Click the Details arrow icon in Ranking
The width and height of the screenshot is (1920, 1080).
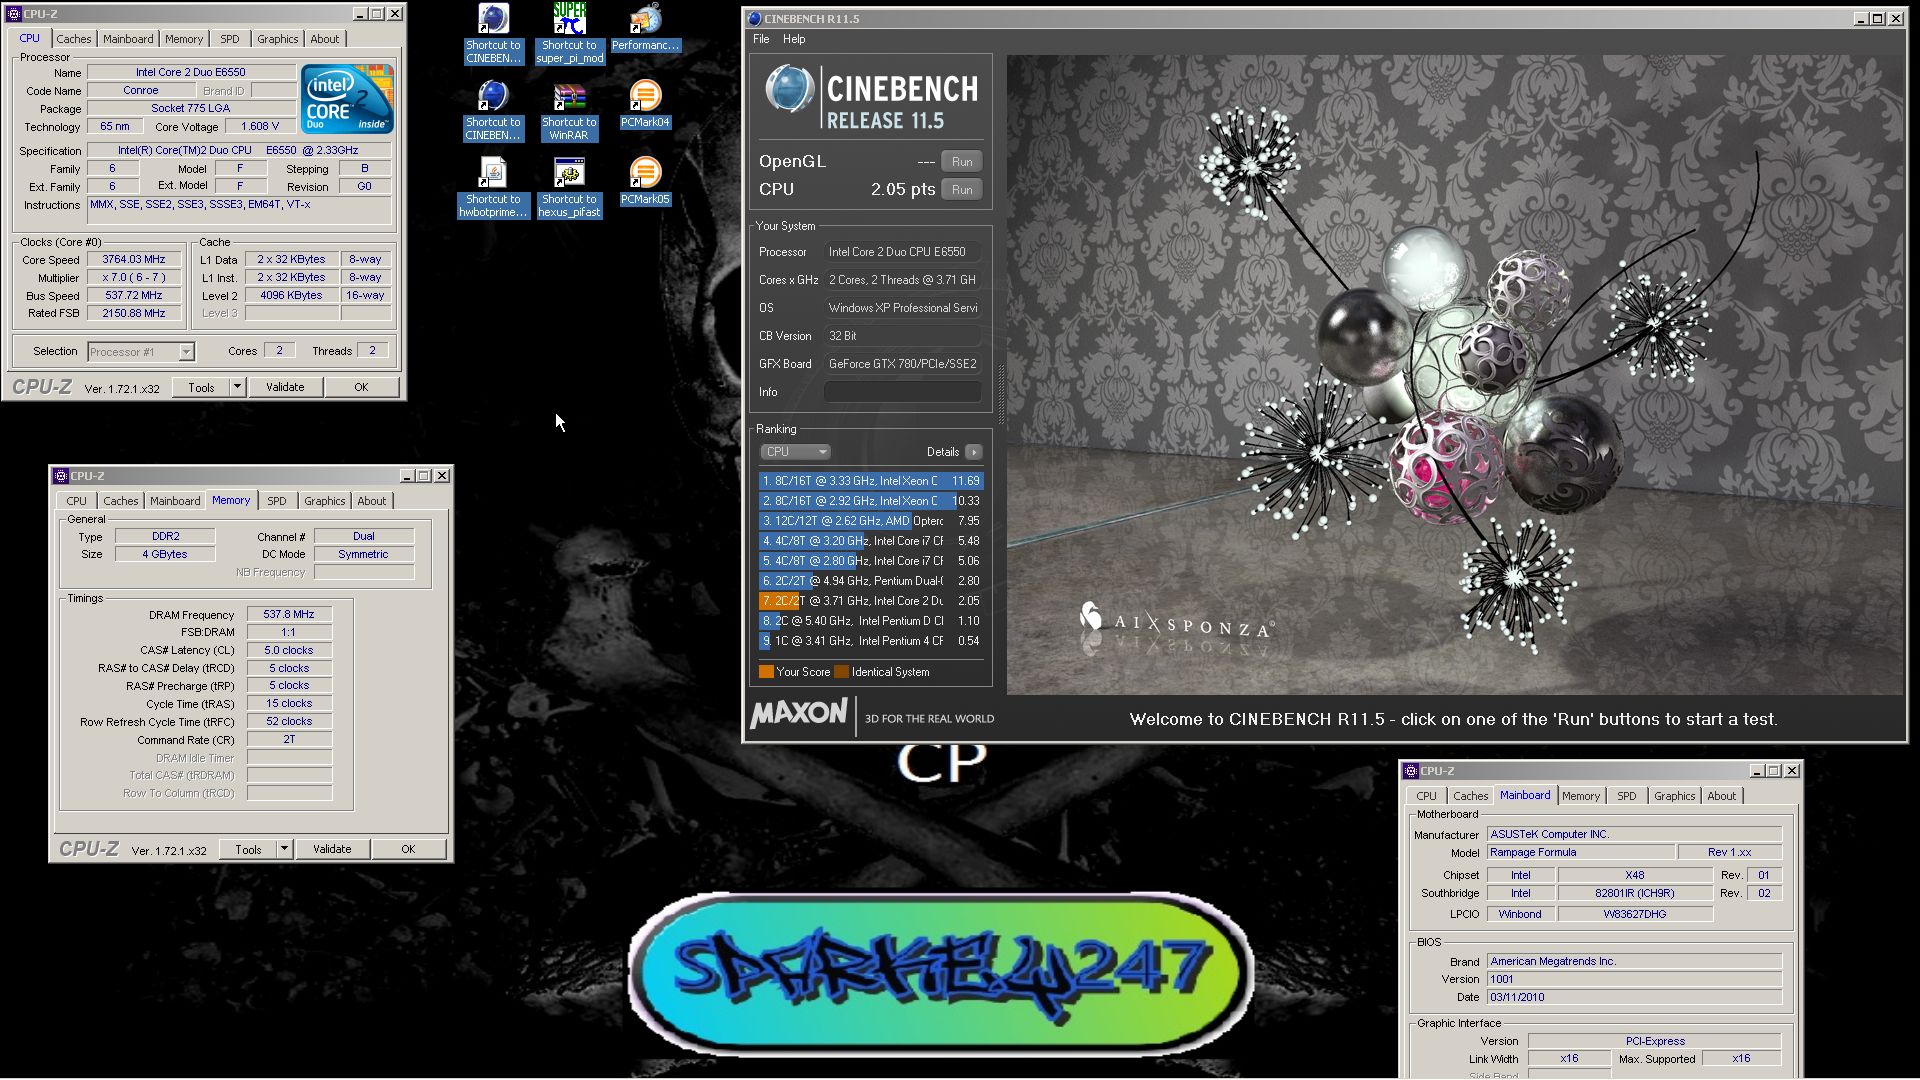point(973,452)
